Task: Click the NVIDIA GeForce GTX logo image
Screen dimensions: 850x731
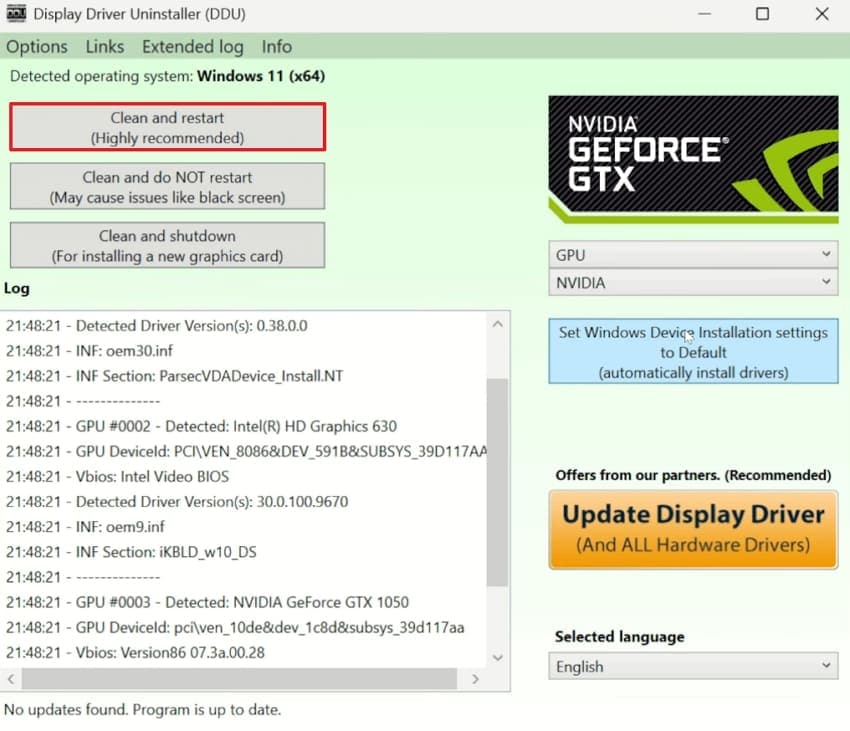Action: tap(693, 159)
